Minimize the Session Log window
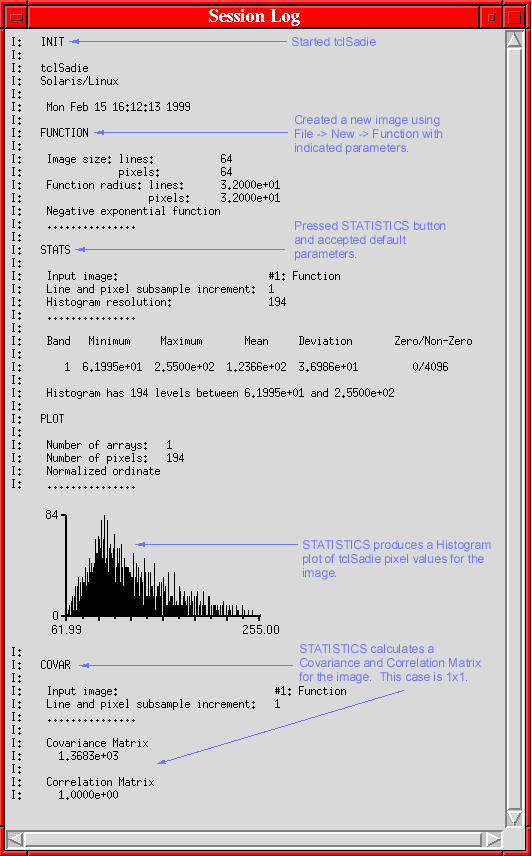532x856 pixels. pyautogui.click(x=491, y=17)
